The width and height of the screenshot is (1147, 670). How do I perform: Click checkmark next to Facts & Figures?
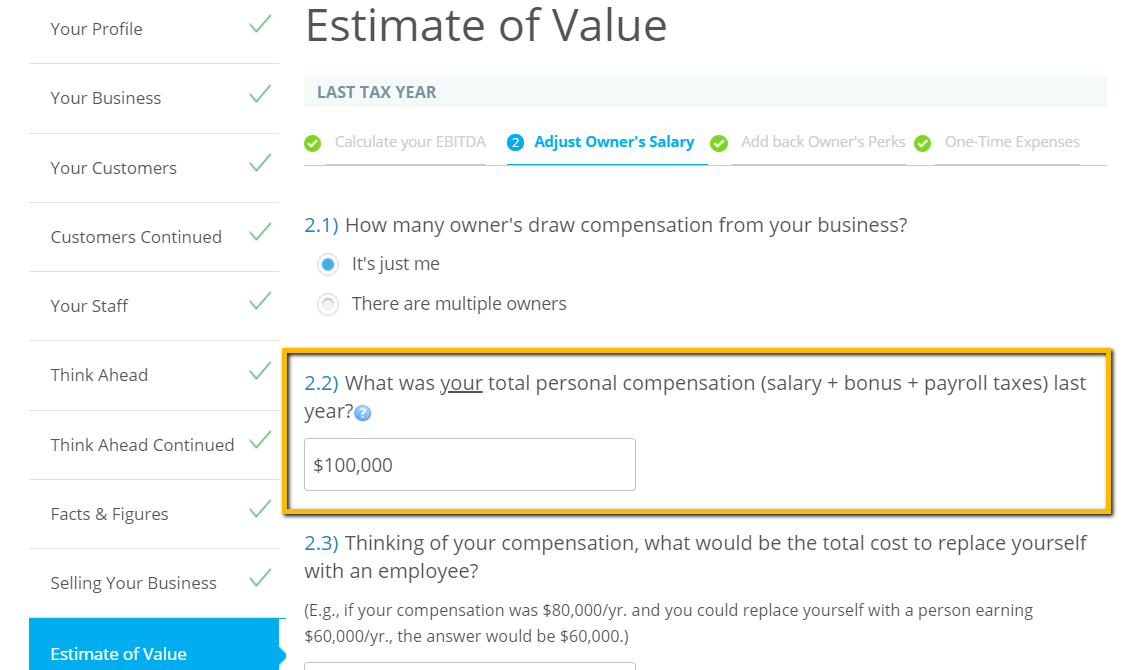(x=260, y=509)
